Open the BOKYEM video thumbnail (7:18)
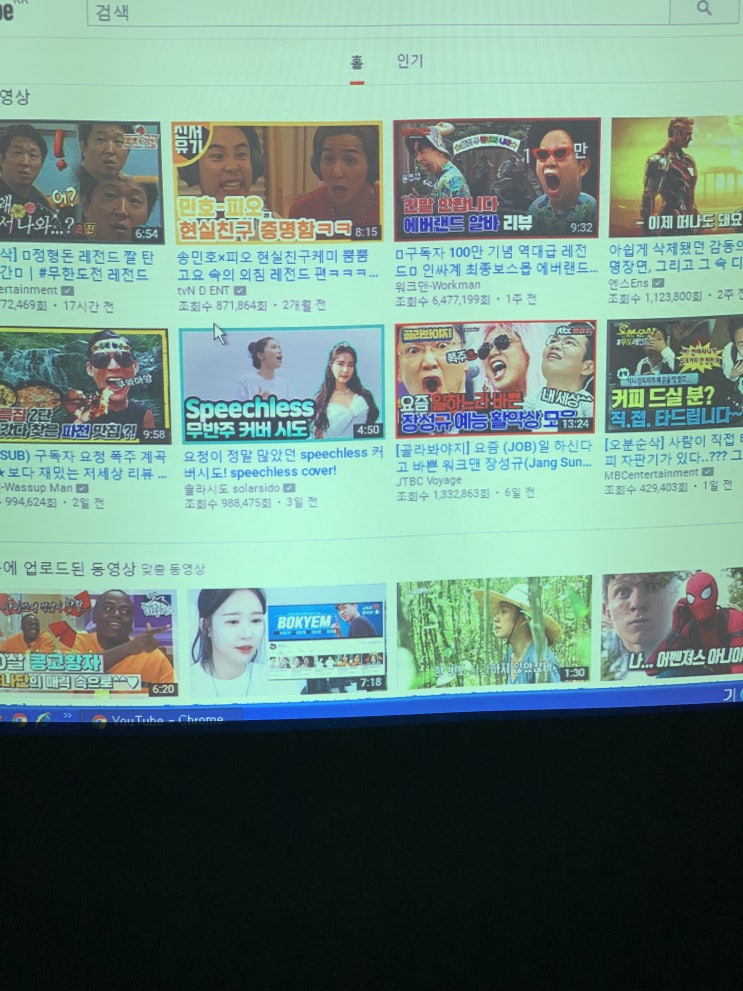This screenshot has width=743, height=991. pos(287,640)
